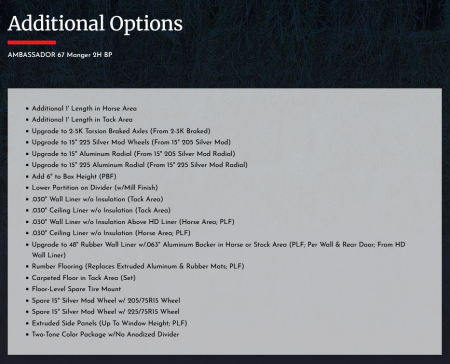Screen dimensions: 450x364
Task: Click Floor-Level Spare Tire Mount
Action: [x=76, y=289]
